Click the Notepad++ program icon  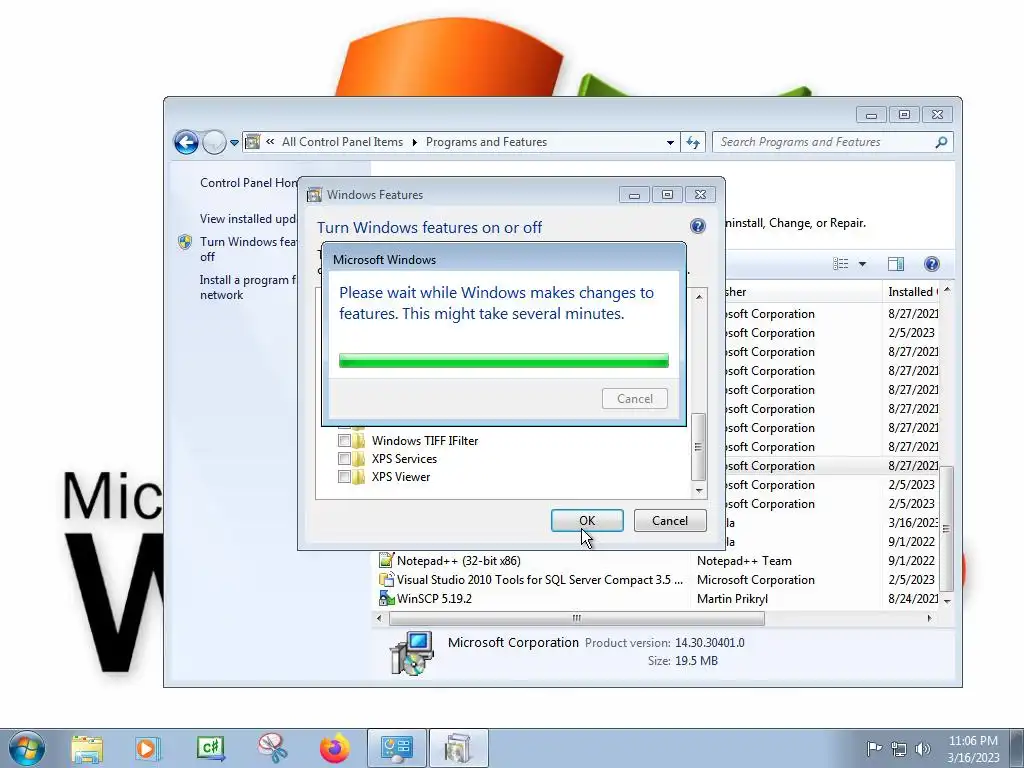click(x=387, y=560)
